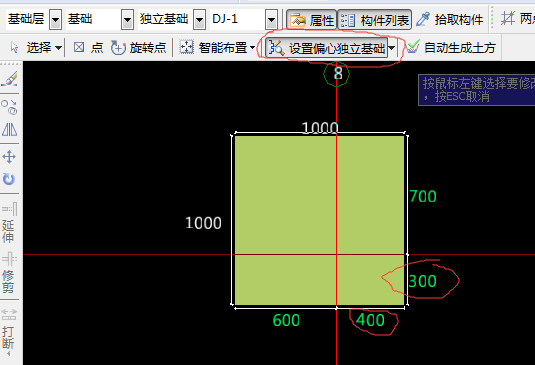This screenshot has height=365, width=535.
Task: Open the DJ-1 component name dropdown
Action: pyautogui.click(x=272, y=20)
